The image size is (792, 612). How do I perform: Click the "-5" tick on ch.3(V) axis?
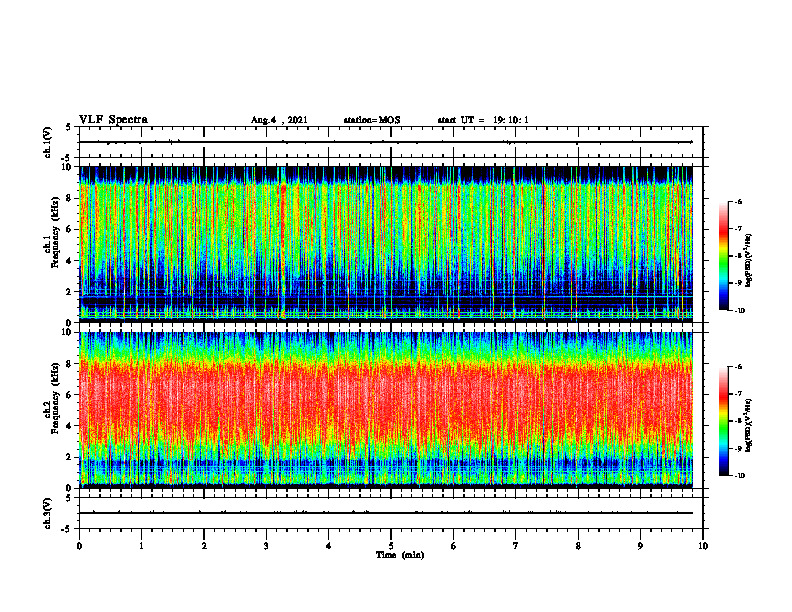tap(67, 529)
